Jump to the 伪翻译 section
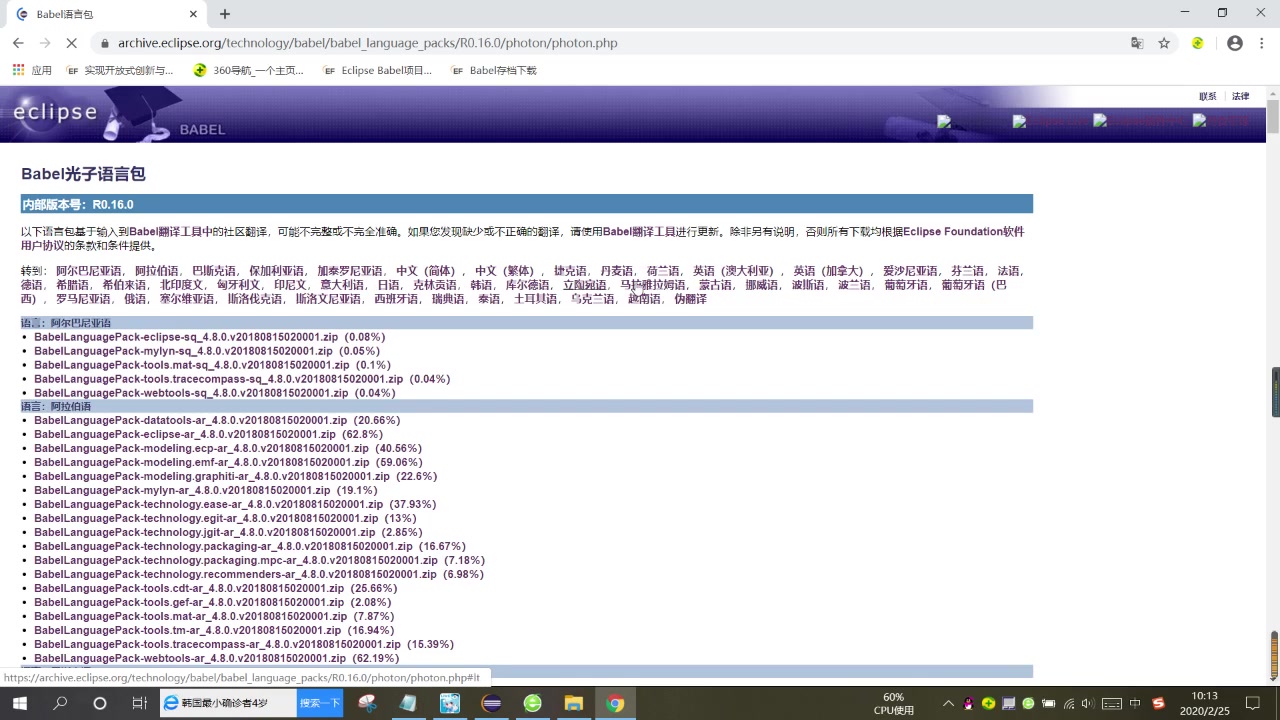The image size is (1280, 720). pos(690,299)
